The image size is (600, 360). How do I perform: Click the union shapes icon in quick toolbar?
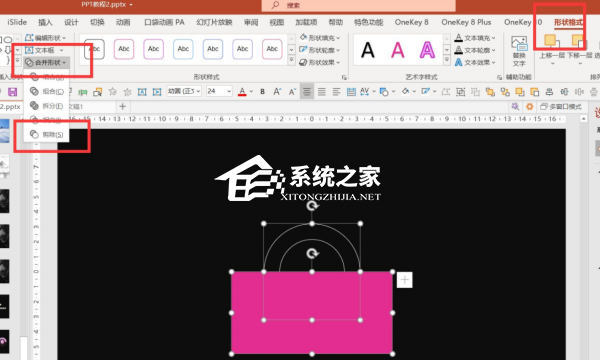490,92
